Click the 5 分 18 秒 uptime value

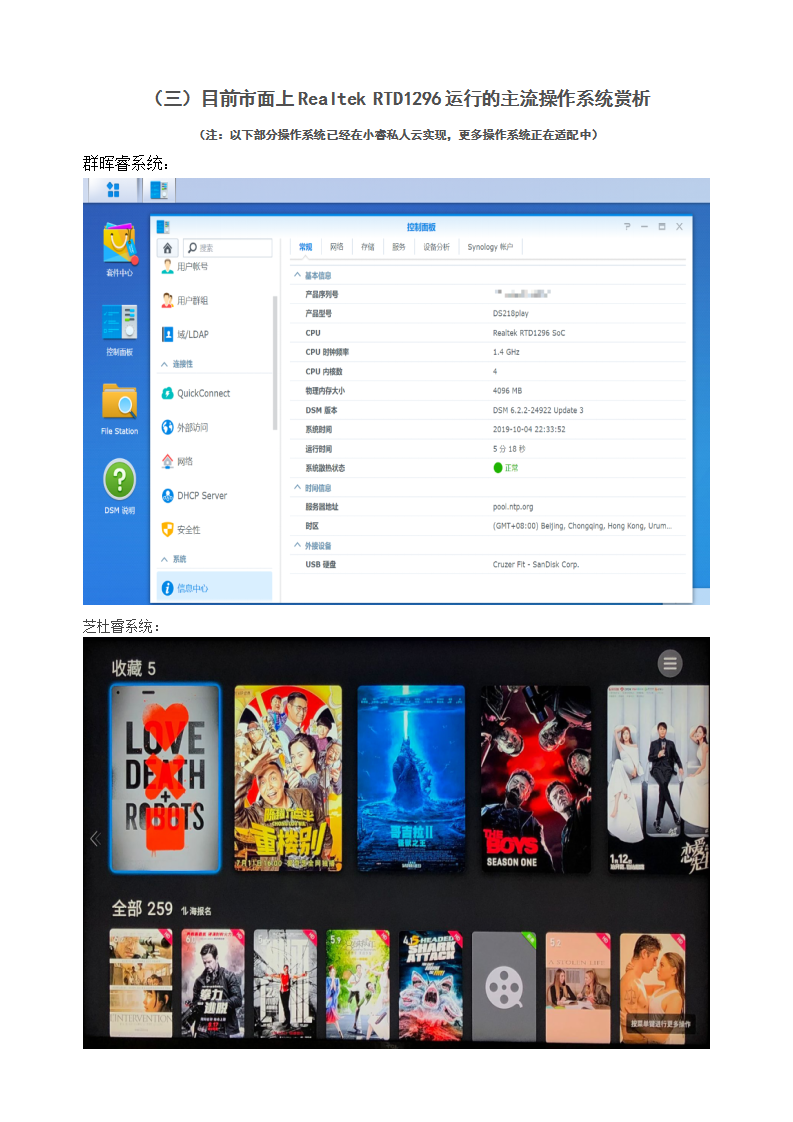coord(509,449)
